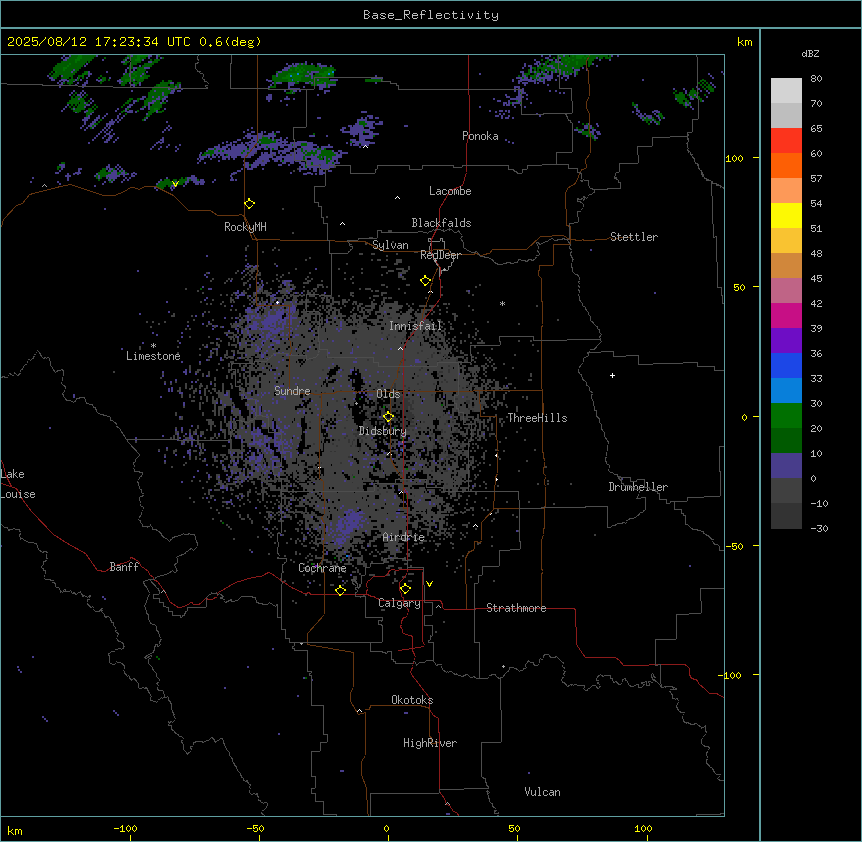Select the Limestone label
This screenshot has width=862, height=842.
(x=153, y=356)
